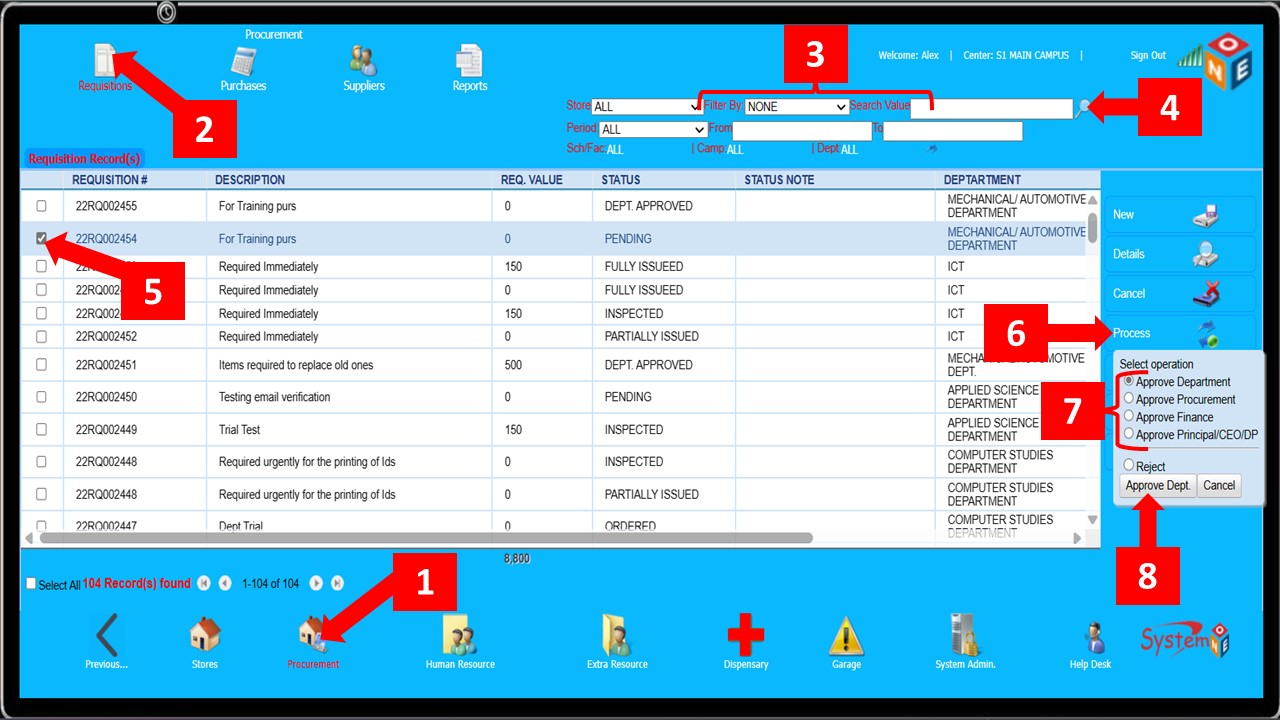
Task: Expand the Filter By dropdown
Action: point(796,106)
